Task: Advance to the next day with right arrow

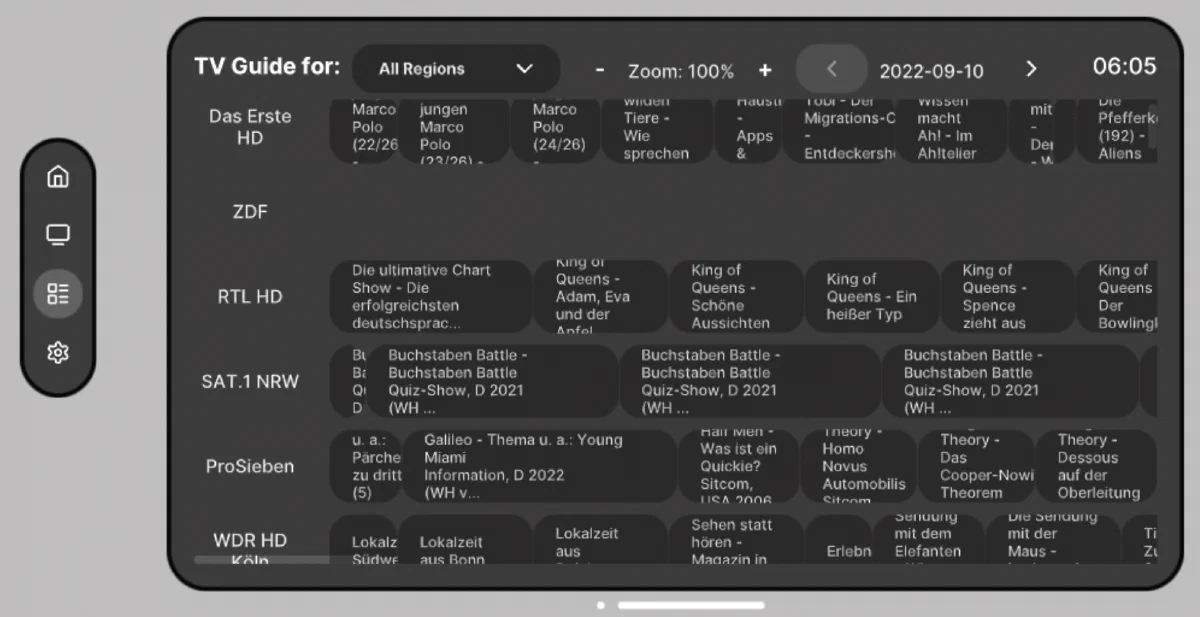Action: click(1031, 70)
